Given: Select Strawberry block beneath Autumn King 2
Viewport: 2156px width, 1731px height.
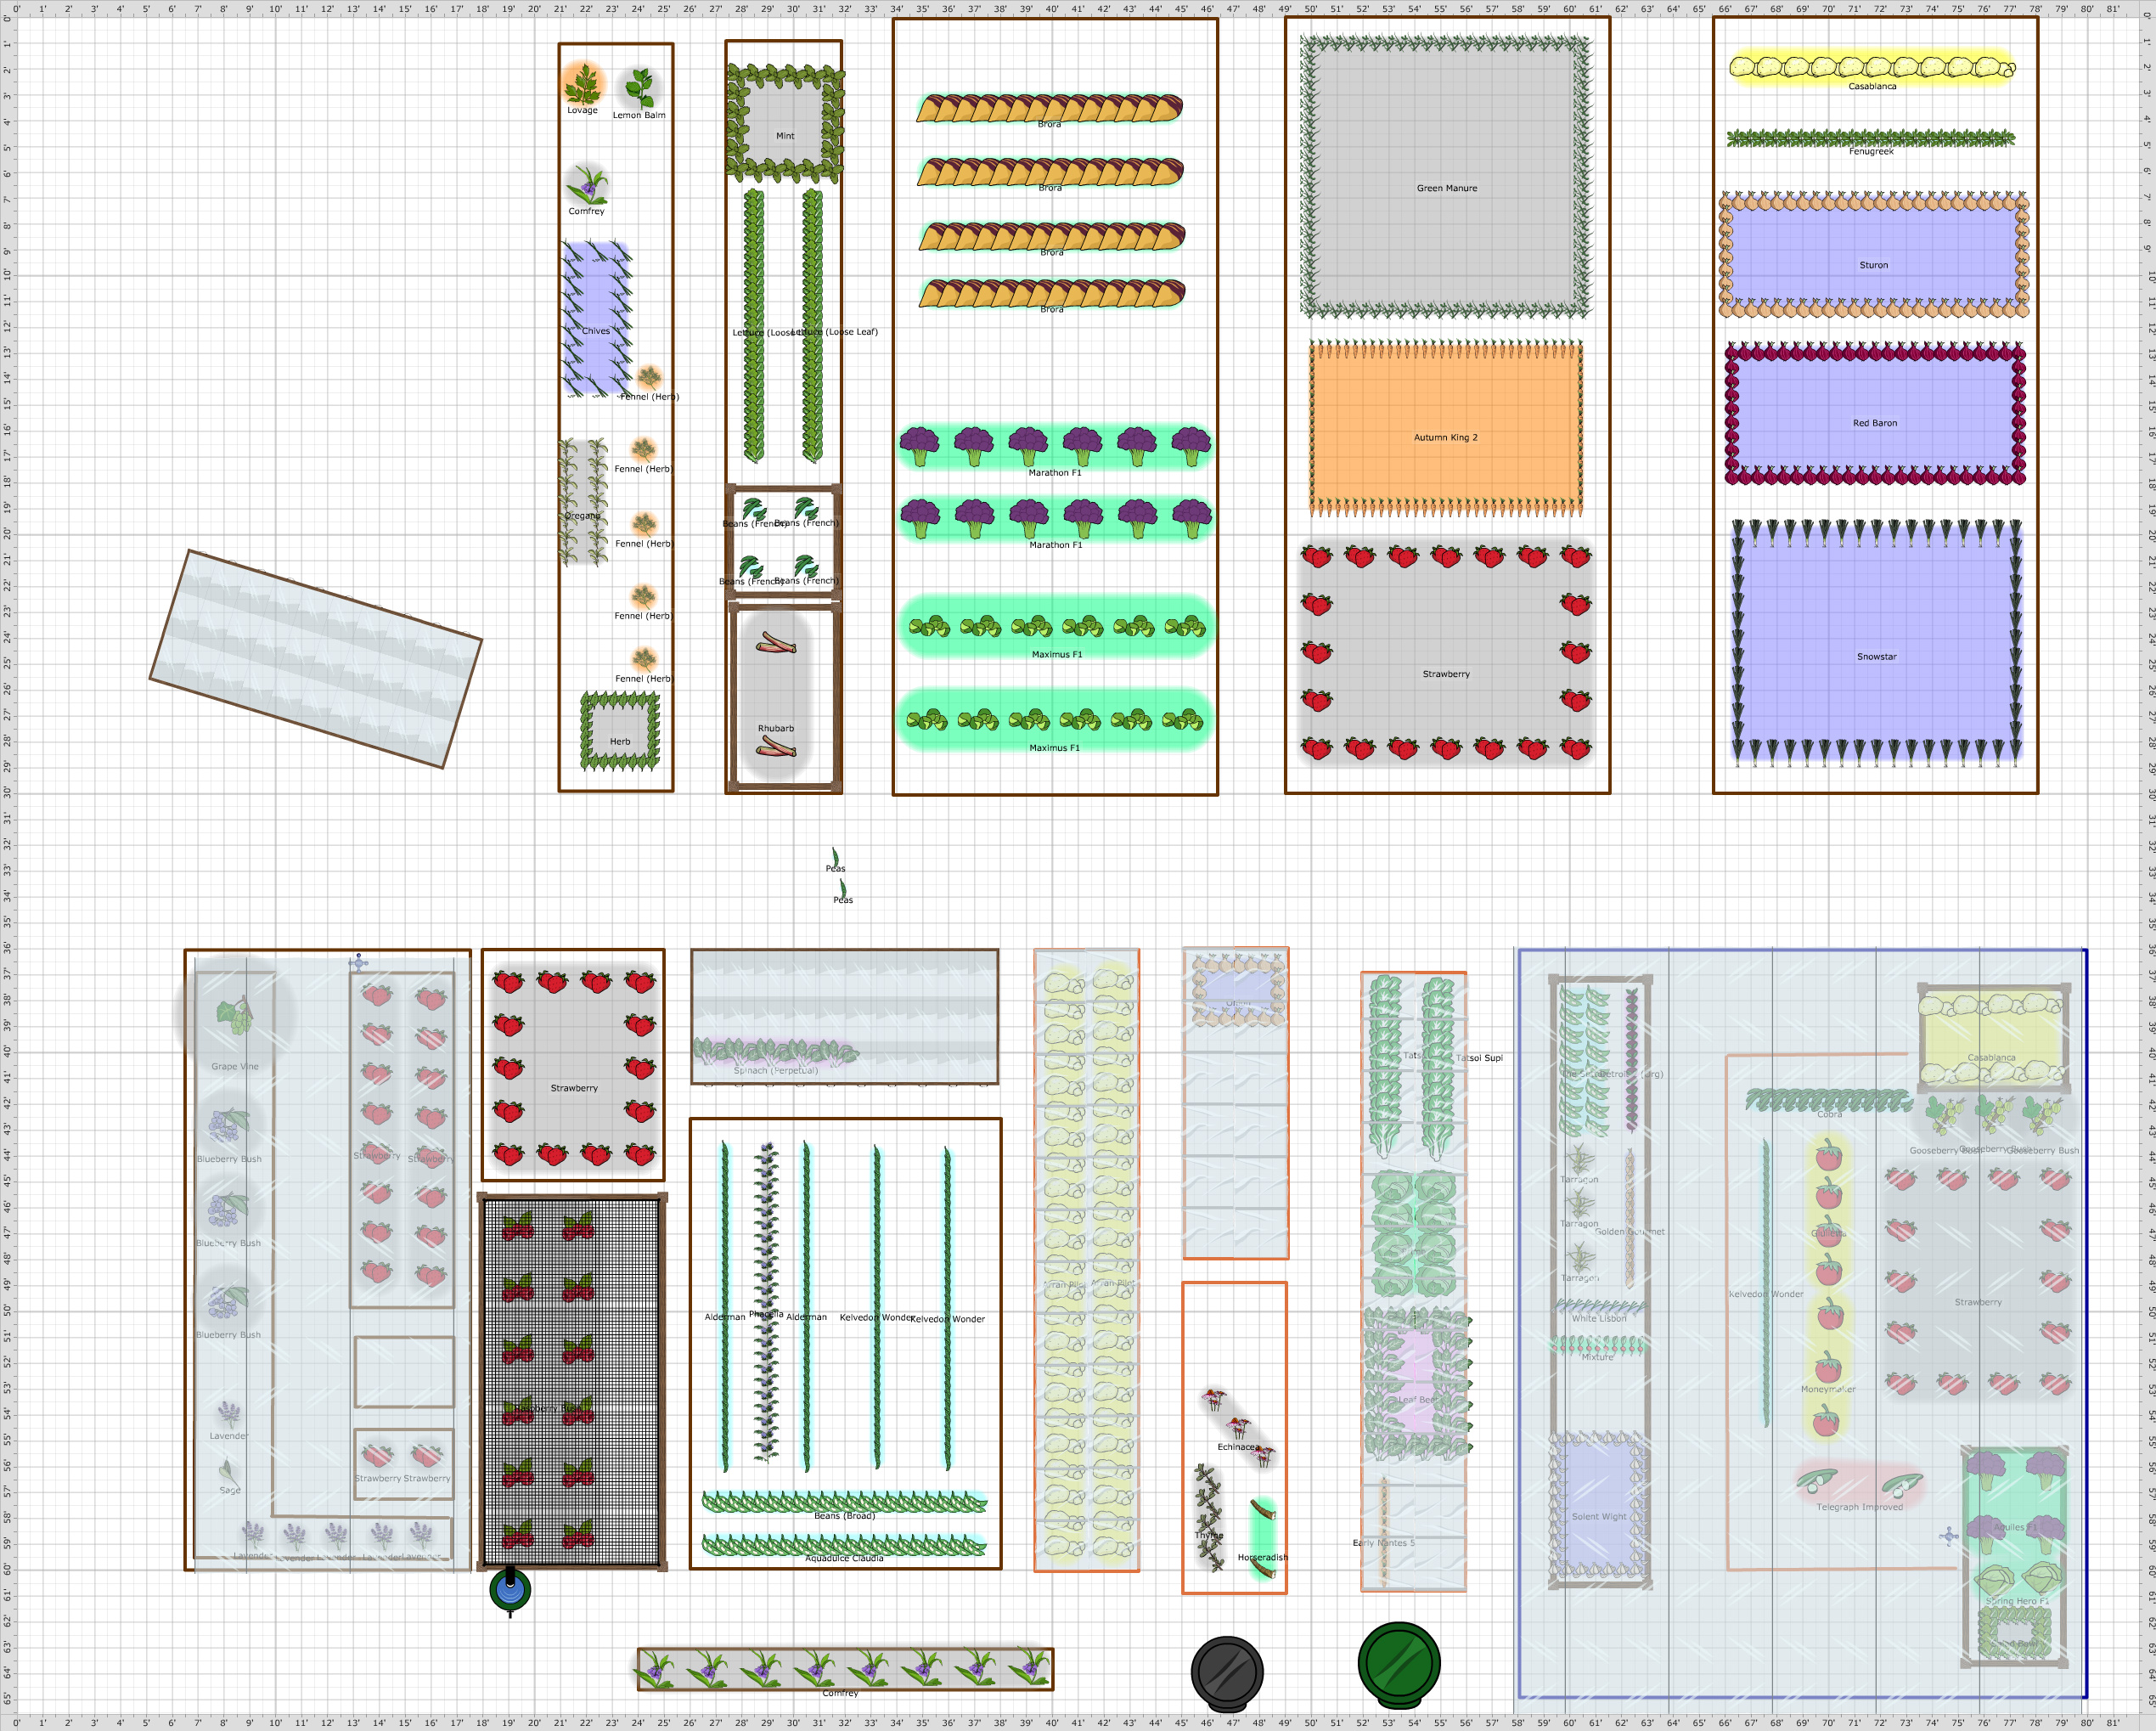Looking at the screenshot, I should pos(1446,652).
